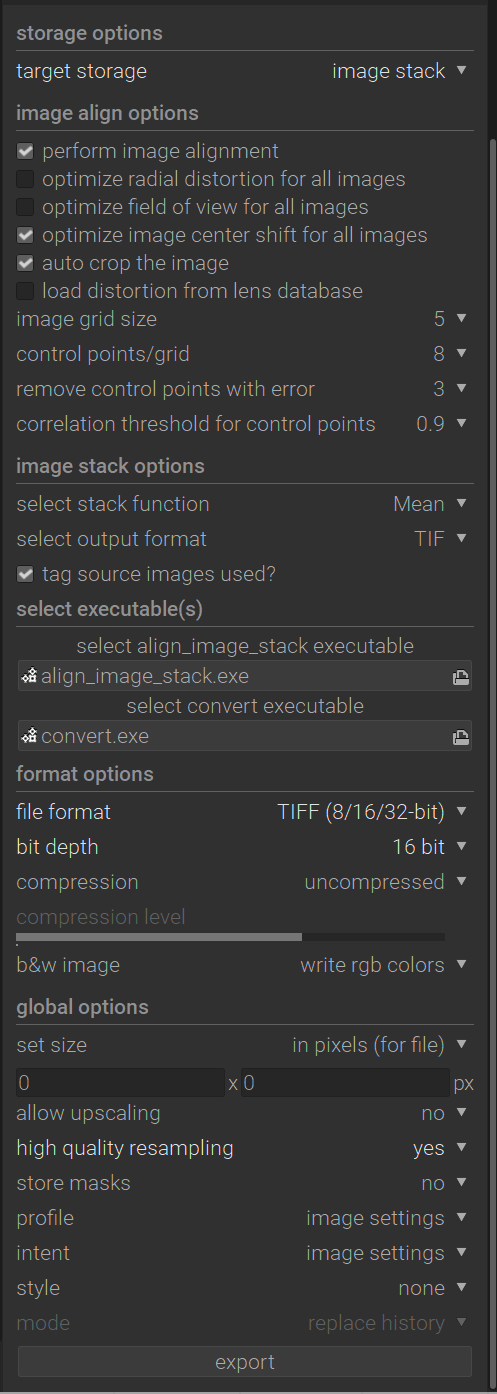Change set size in pixels dropdown
This screenshot has width=497, height=1394.
point(243,1046)
